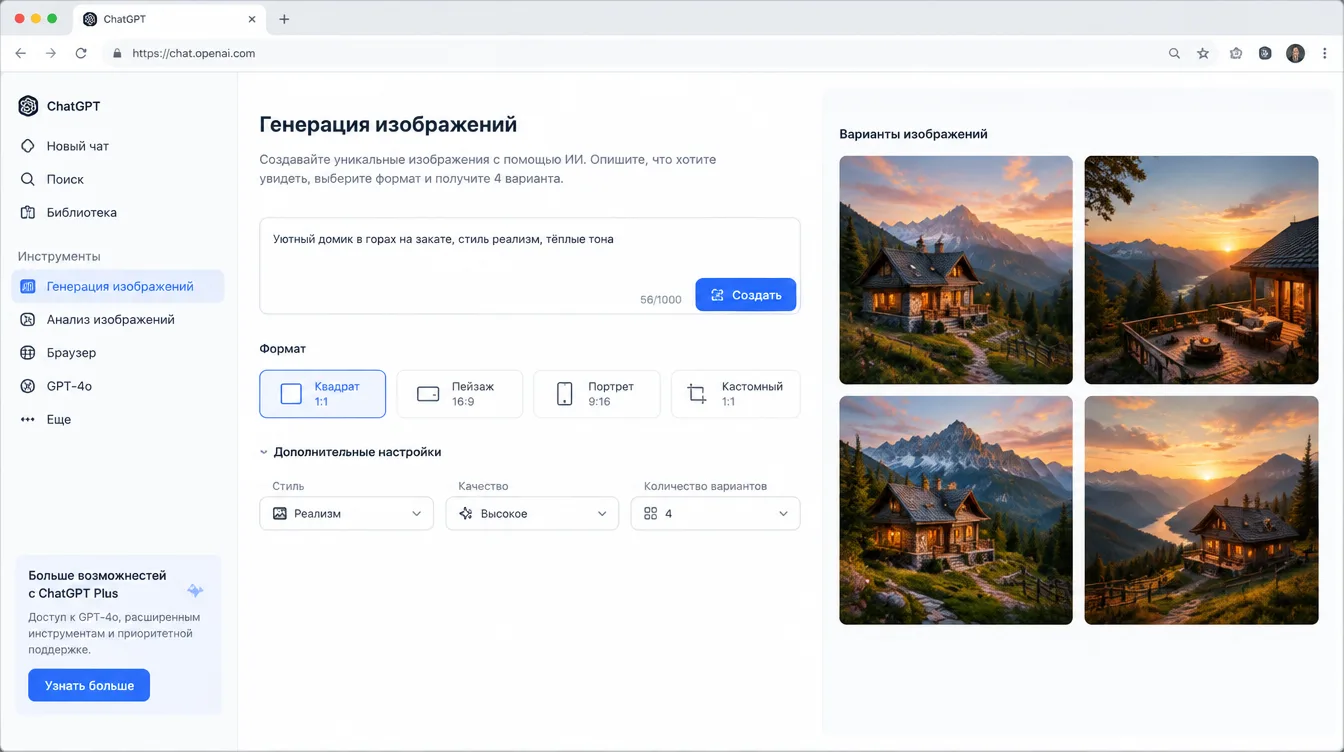Click the GPT-4o icon in sidebar
This screenshot has height=752, width=1344.
pyautogui.click(x=28, y=386)
